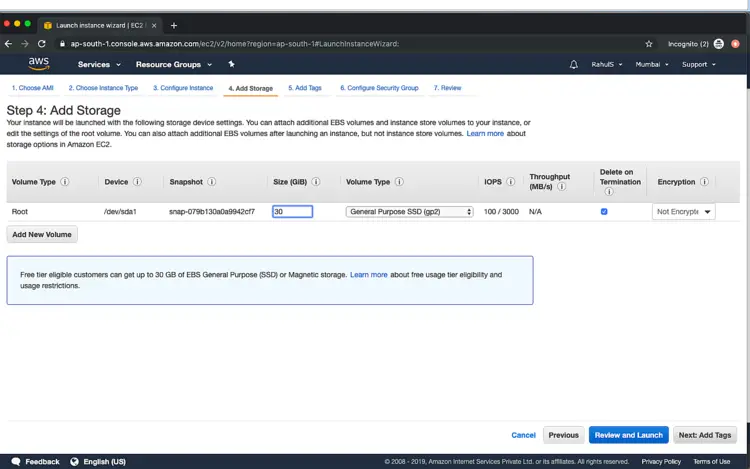The width and height of the screenshot is (750, 469).
Task: Open General Purpose SSD volume type dropdown
Action: pyautogui.click(x=409, y=211)
